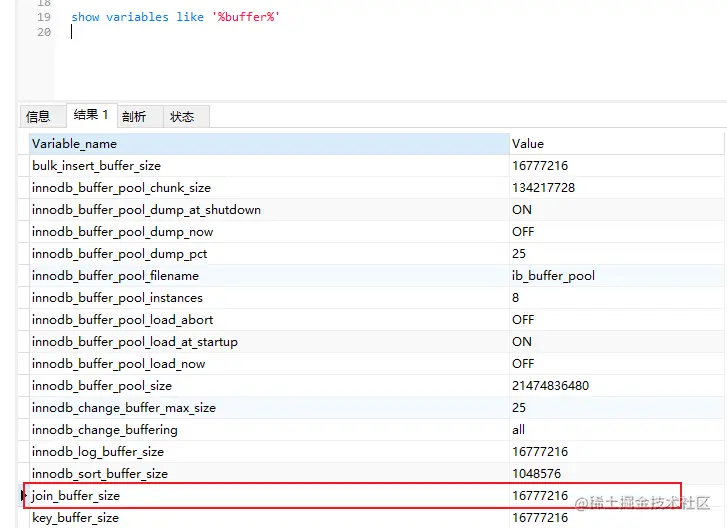The width and height of the screenshot is (727, 528).
Task: Select the innodb_buffer_pool_load_at_startup cell
Action: coord(269,342)
